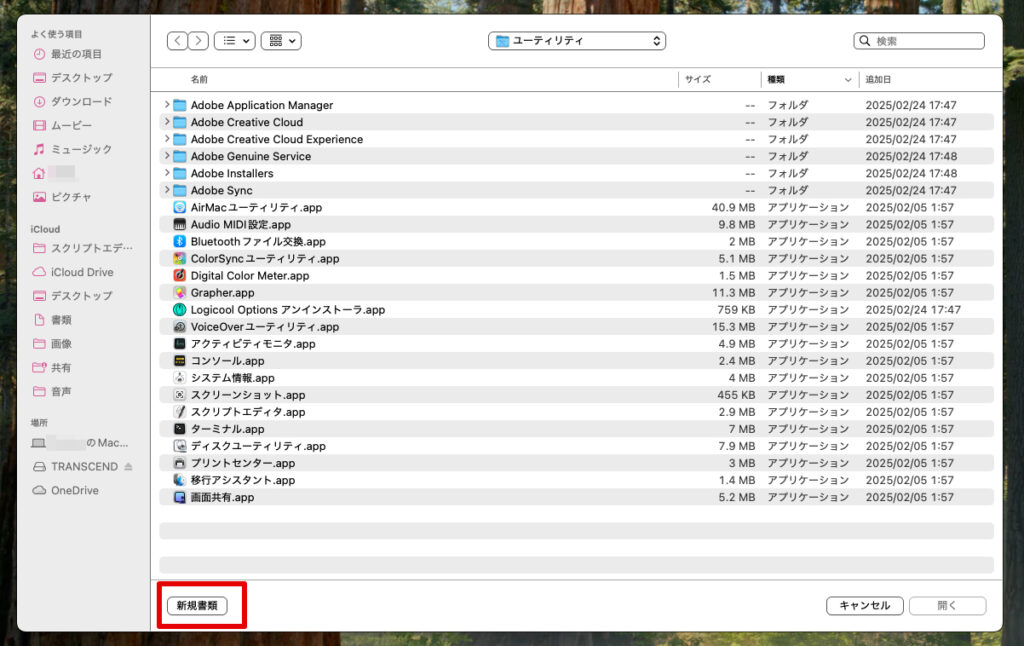Screen dimensions: 1024x646
Task: Click the 新規書類 button
Action: coord(197,606)
